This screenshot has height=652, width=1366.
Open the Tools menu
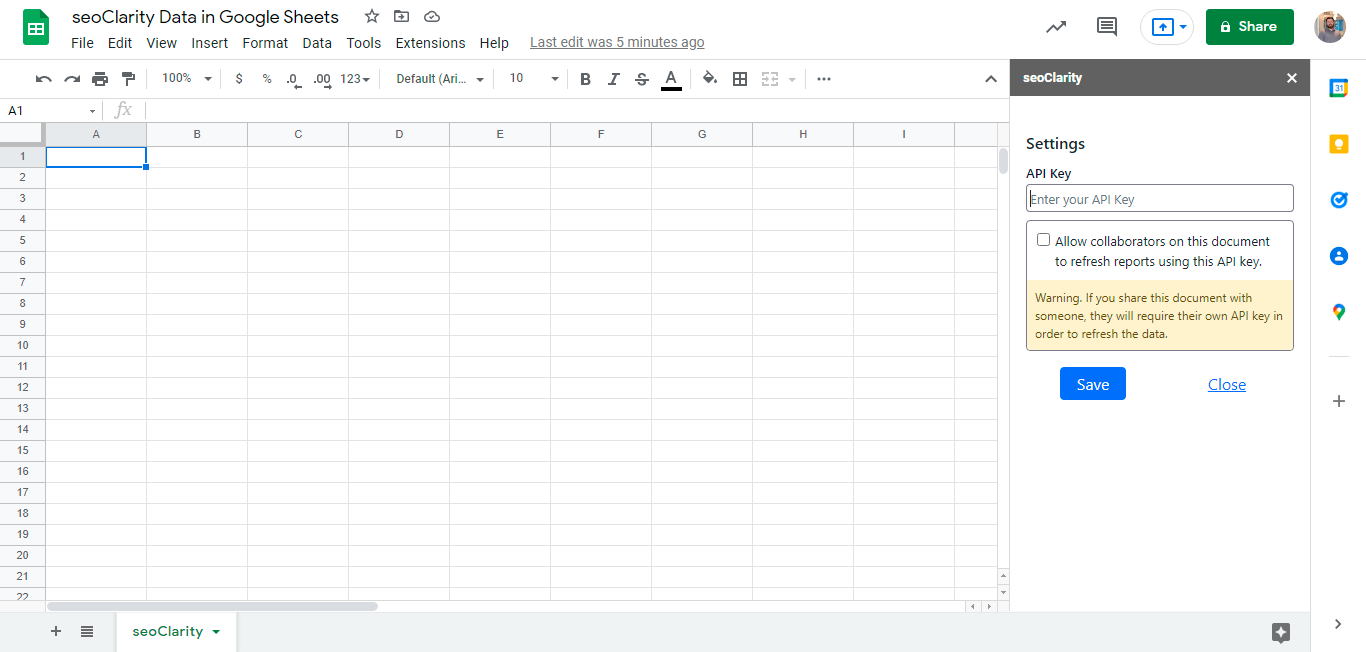click(x=364, y=43)
